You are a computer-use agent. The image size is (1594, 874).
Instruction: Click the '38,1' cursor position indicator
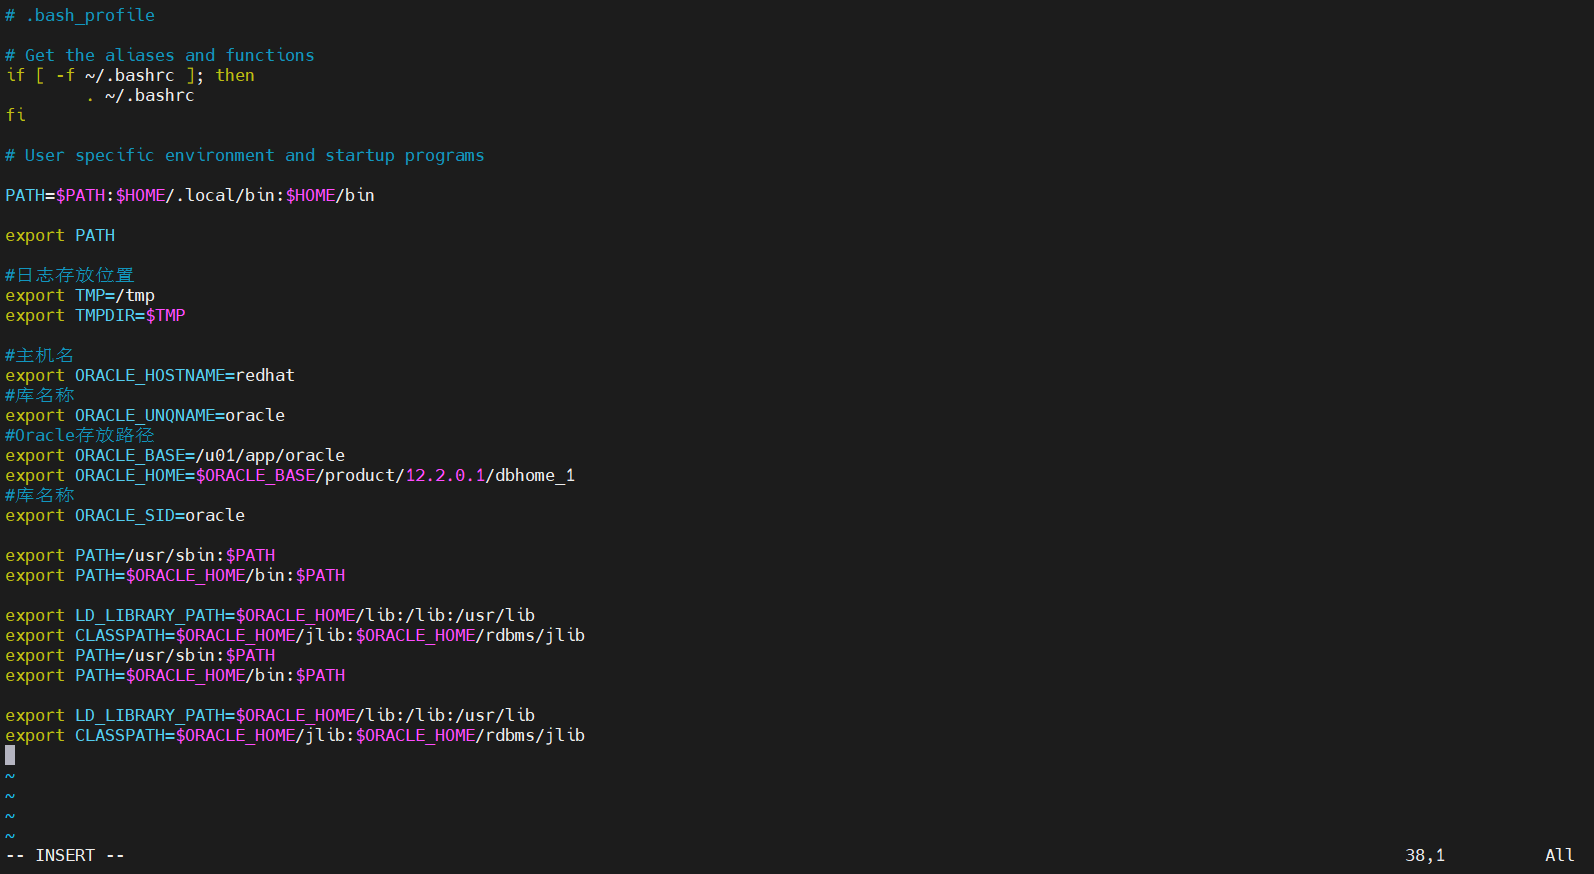[x=1425, y=855]
